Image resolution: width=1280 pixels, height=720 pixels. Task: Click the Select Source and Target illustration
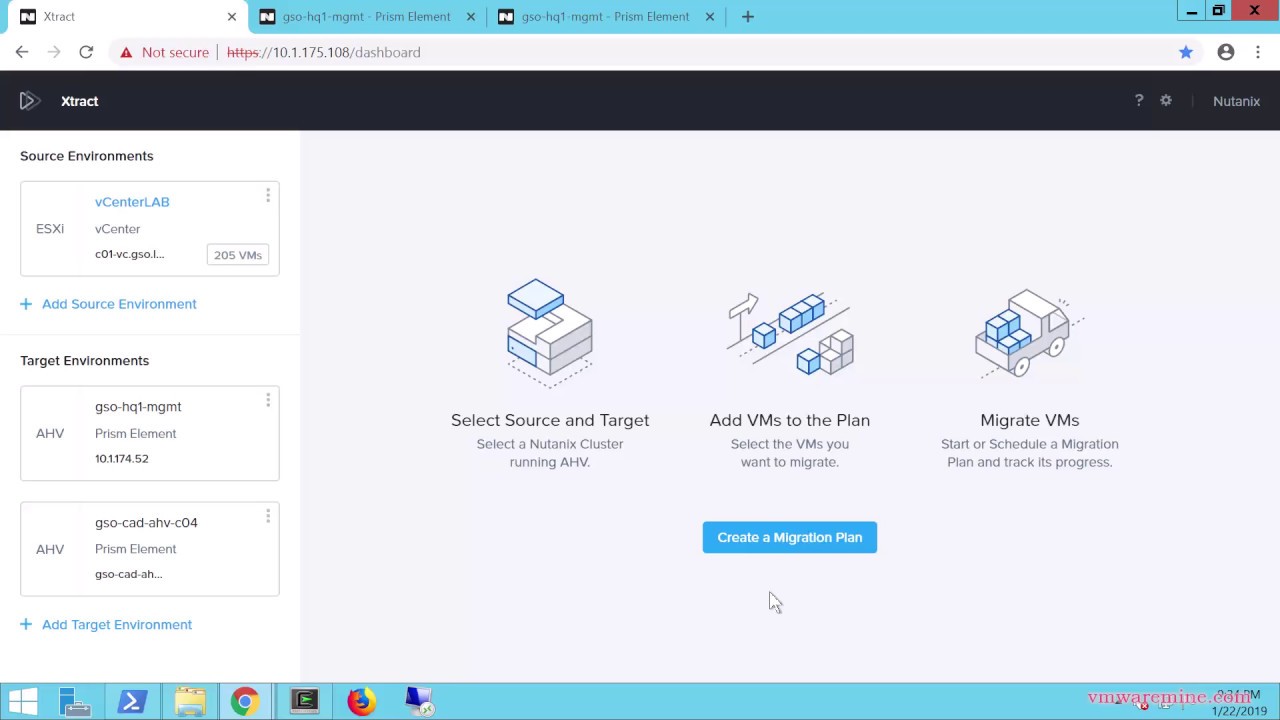pos(550,332)
